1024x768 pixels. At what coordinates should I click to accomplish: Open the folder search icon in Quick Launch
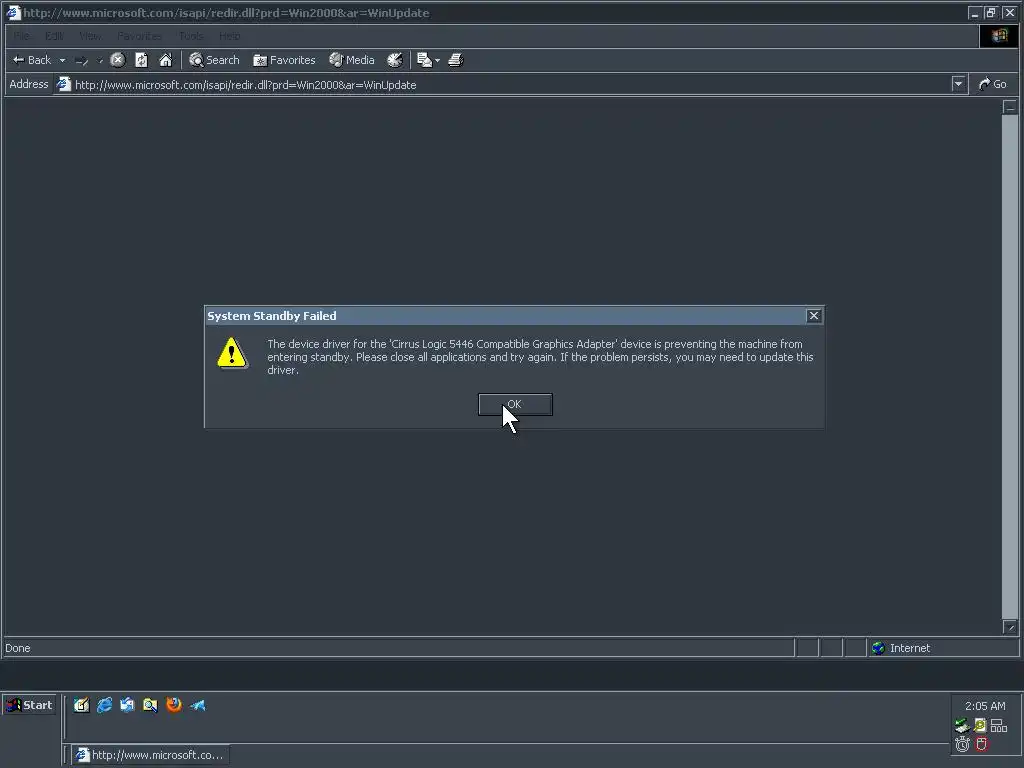coord(150,705)
